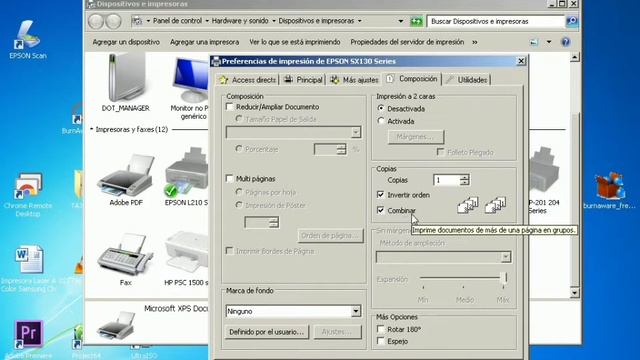Screen dimensions: 640x360
Task: Select the DOT_MANAGER device icon
Action: (126, 82)
